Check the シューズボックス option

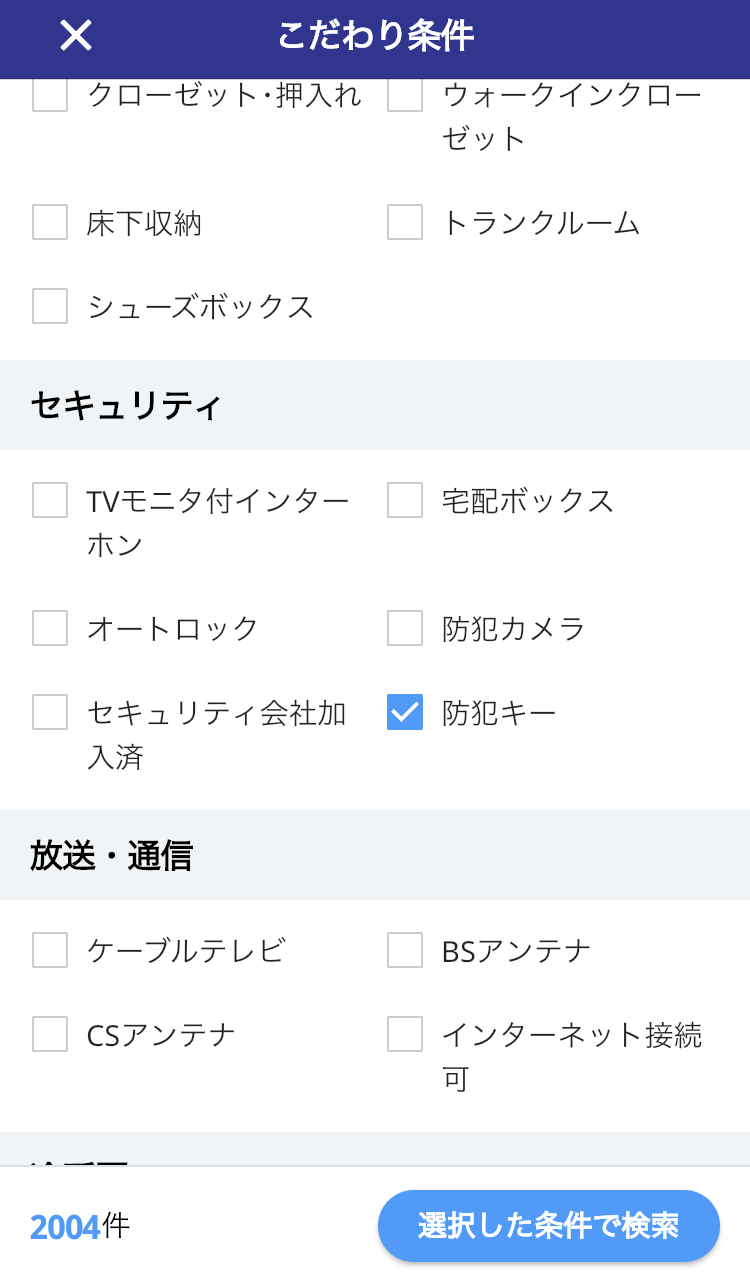[50, 306]
